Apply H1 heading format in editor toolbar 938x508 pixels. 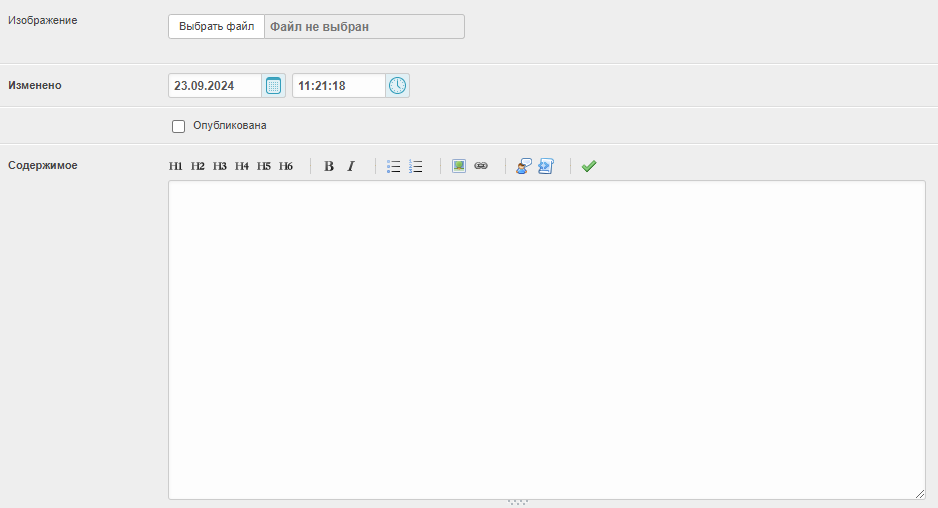tap(175, 166)
